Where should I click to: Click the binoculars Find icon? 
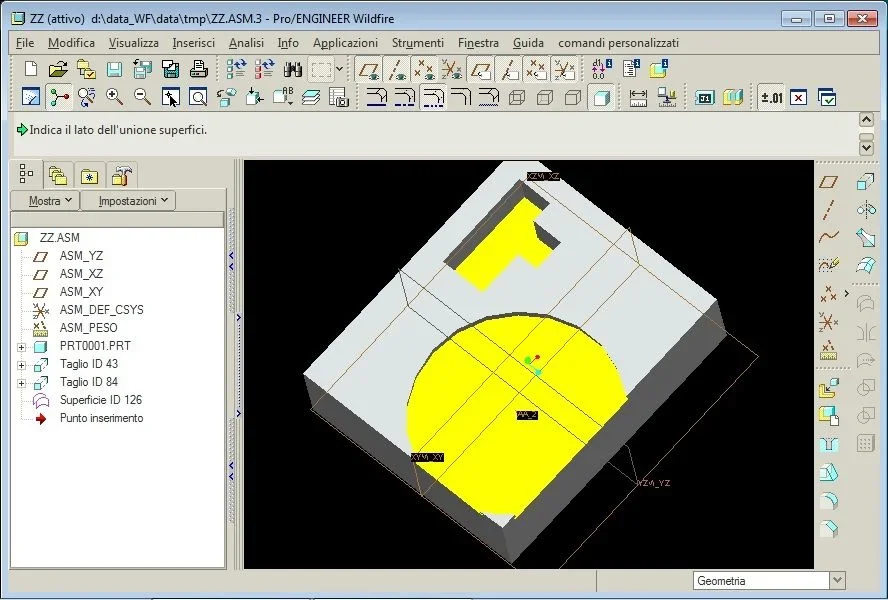tap(293, 70)
